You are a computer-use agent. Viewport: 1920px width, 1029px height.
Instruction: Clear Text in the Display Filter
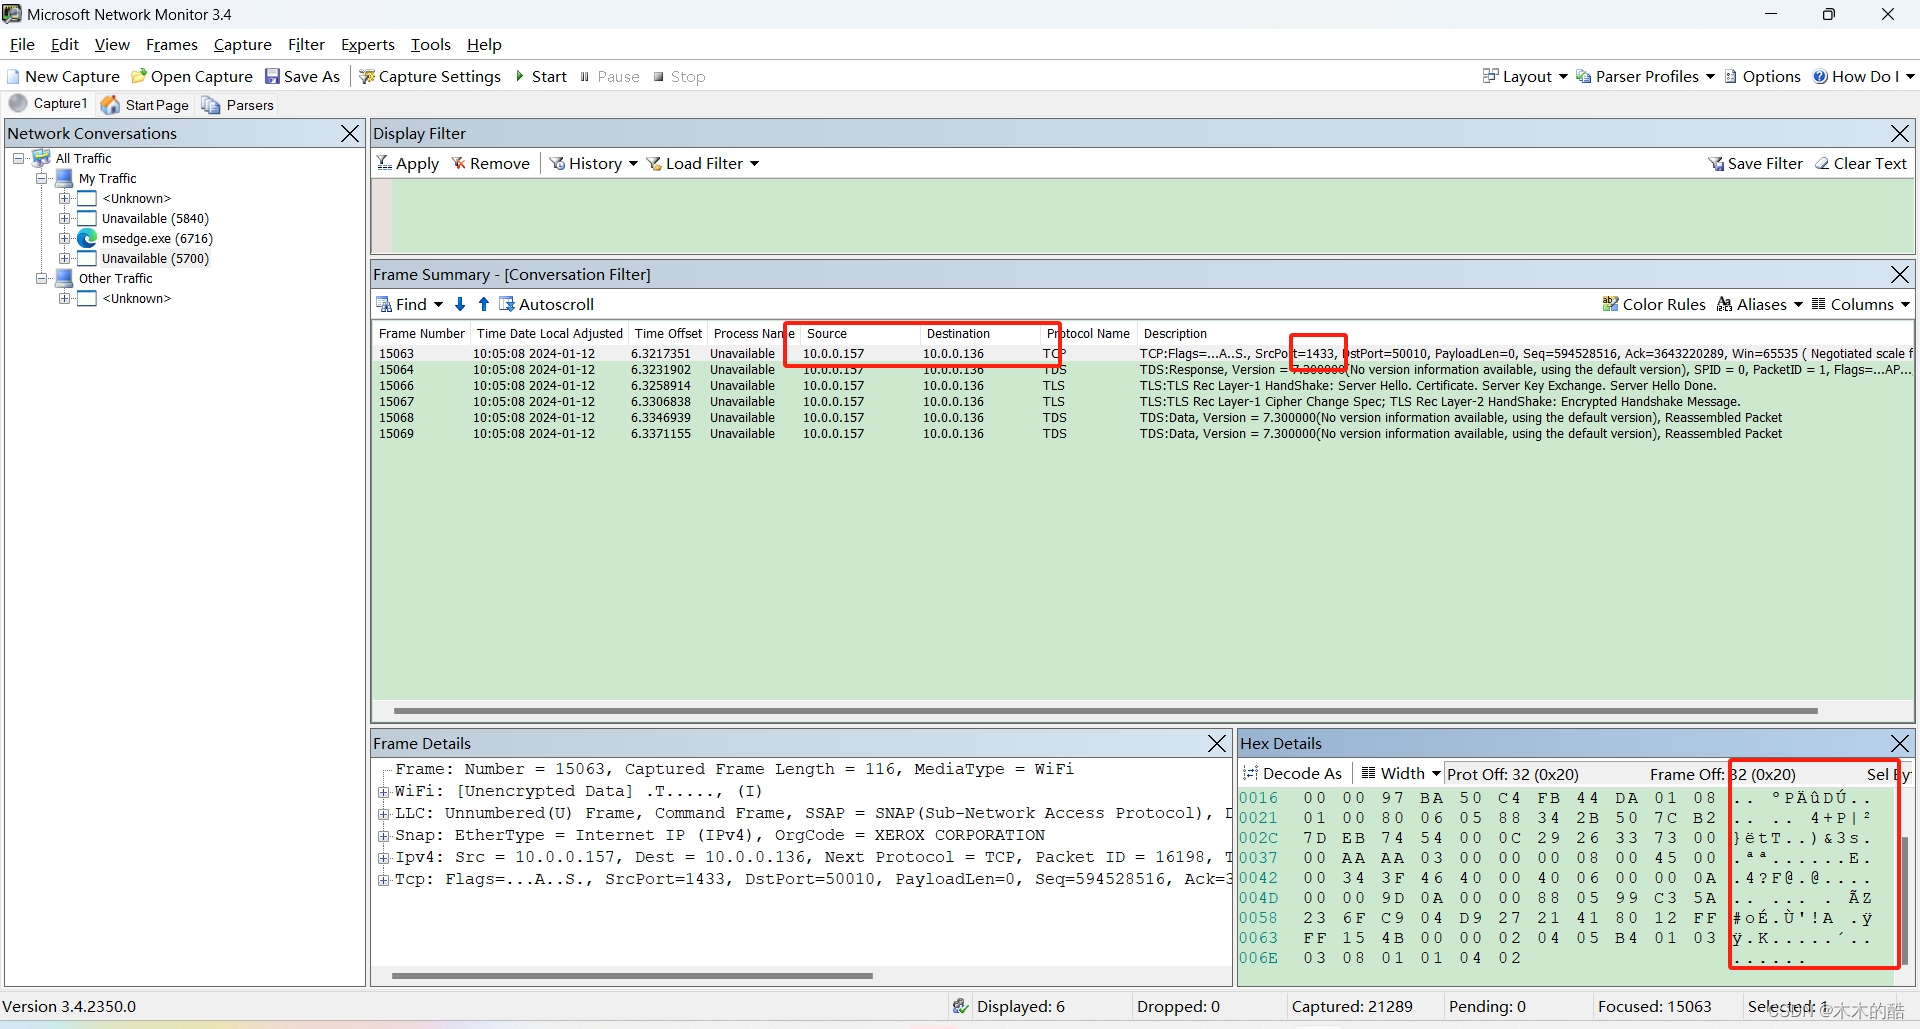(x=1862, y=163)
